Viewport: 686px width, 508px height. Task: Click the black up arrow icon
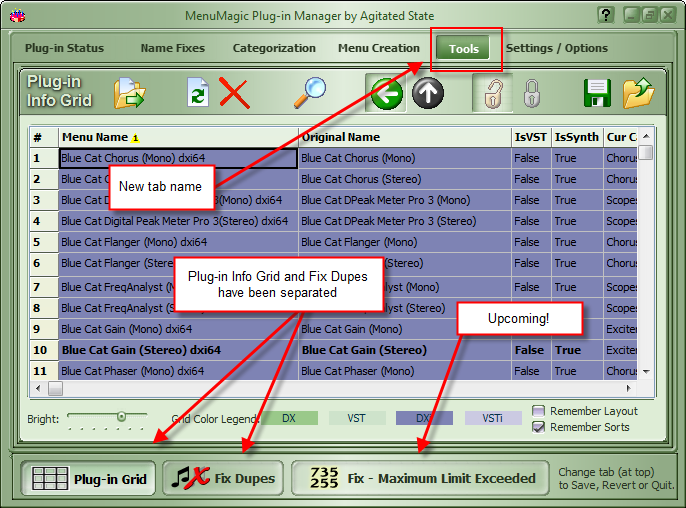tap(427, 93)
